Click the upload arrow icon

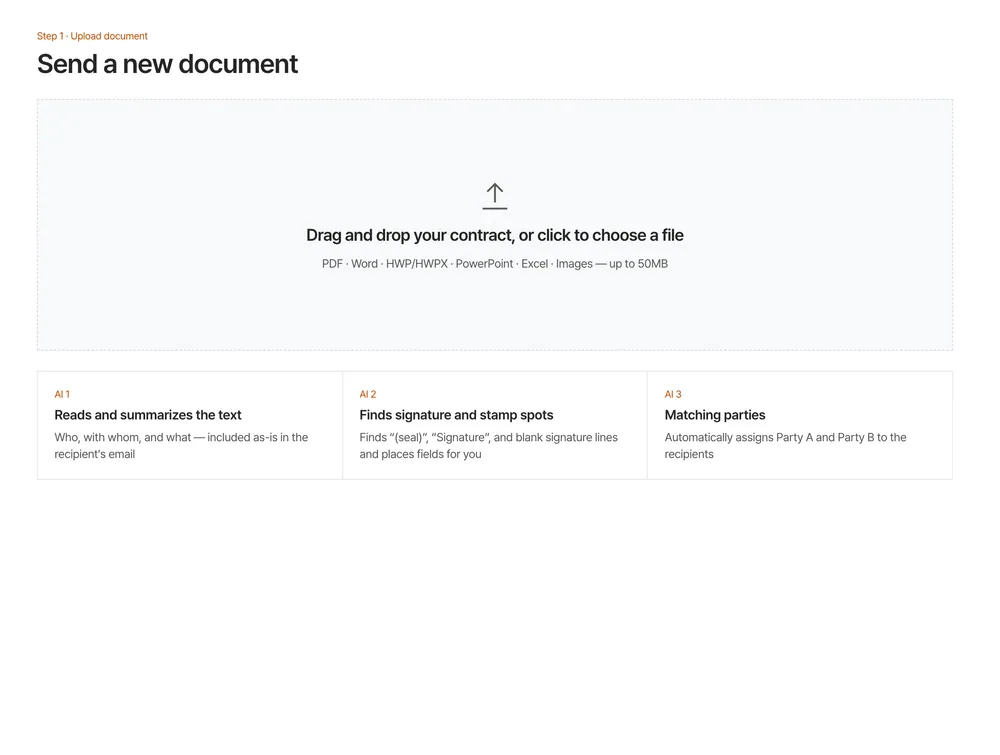coord(494,196)
